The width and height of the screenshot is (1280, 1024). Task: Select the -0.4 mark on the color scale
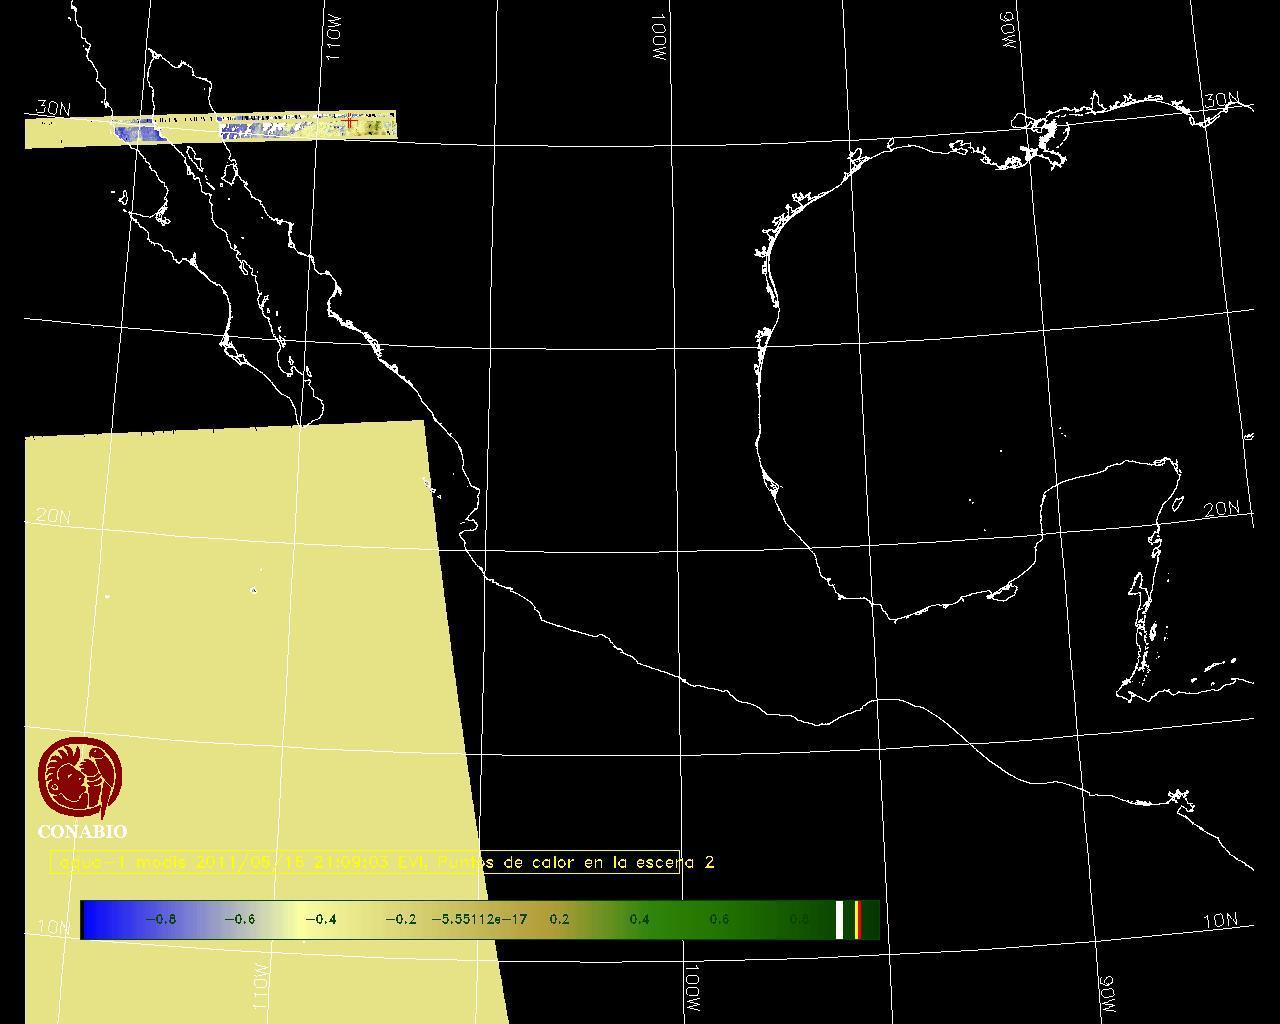320,919
